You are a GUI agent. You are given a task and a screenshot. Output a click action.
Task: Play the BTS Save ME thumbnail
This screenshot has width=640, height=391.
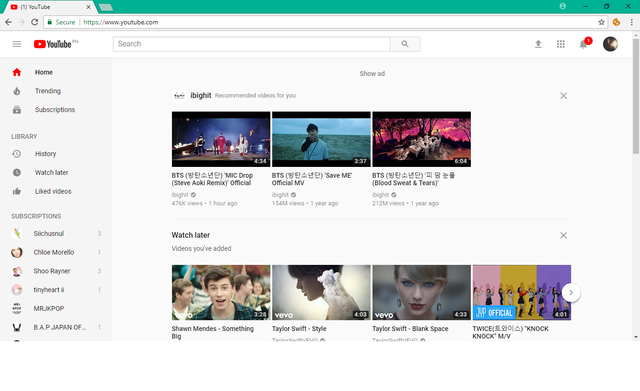pyautogui.click(x=321, y=139)
